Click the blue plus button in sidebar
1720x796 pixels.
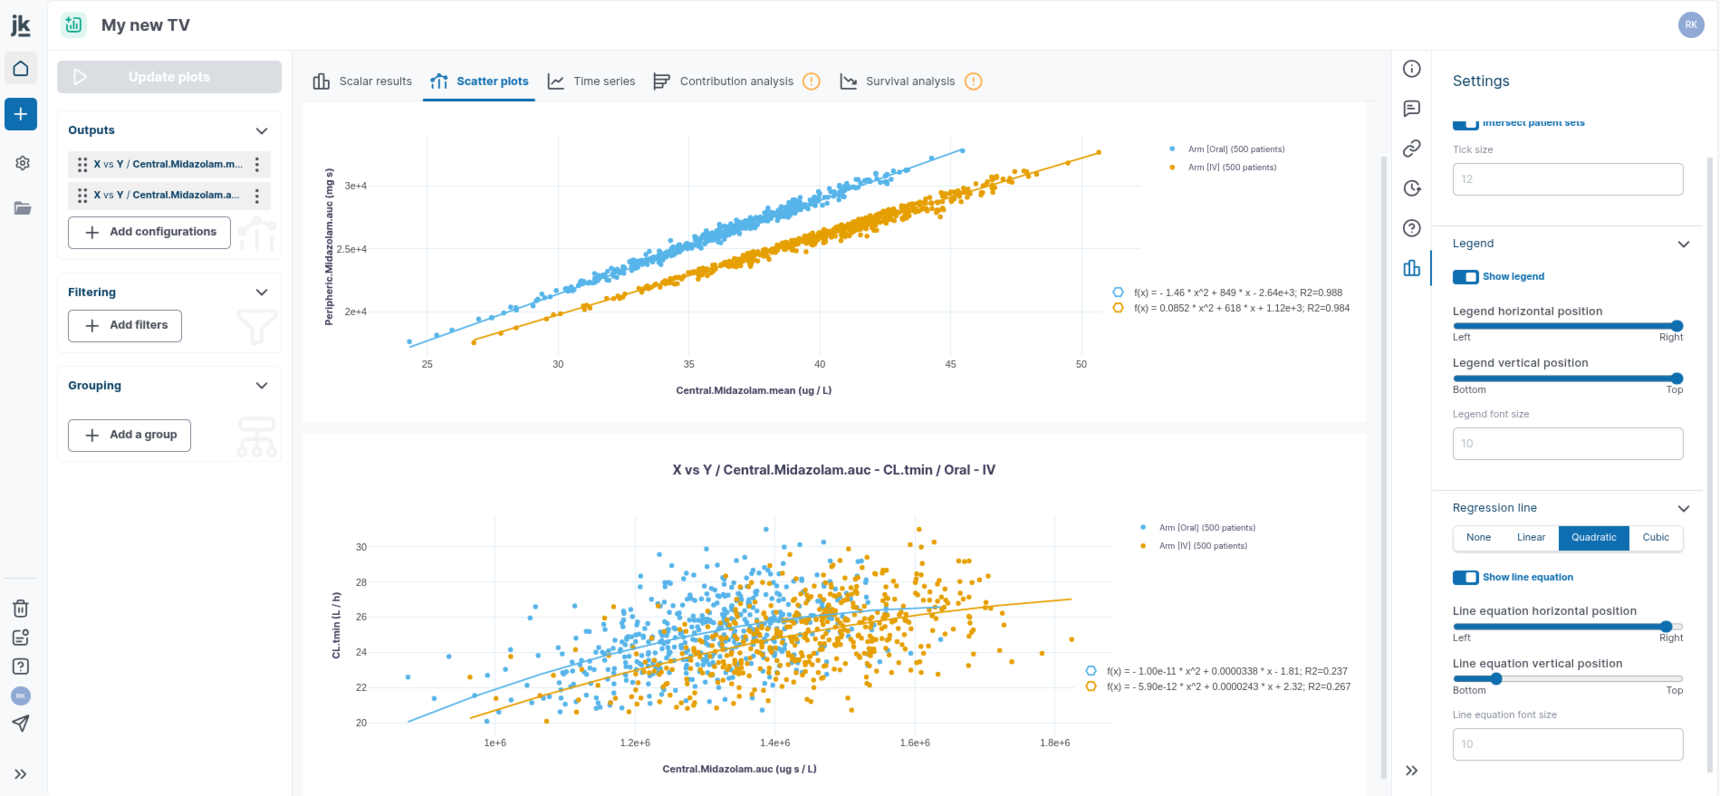21,114
